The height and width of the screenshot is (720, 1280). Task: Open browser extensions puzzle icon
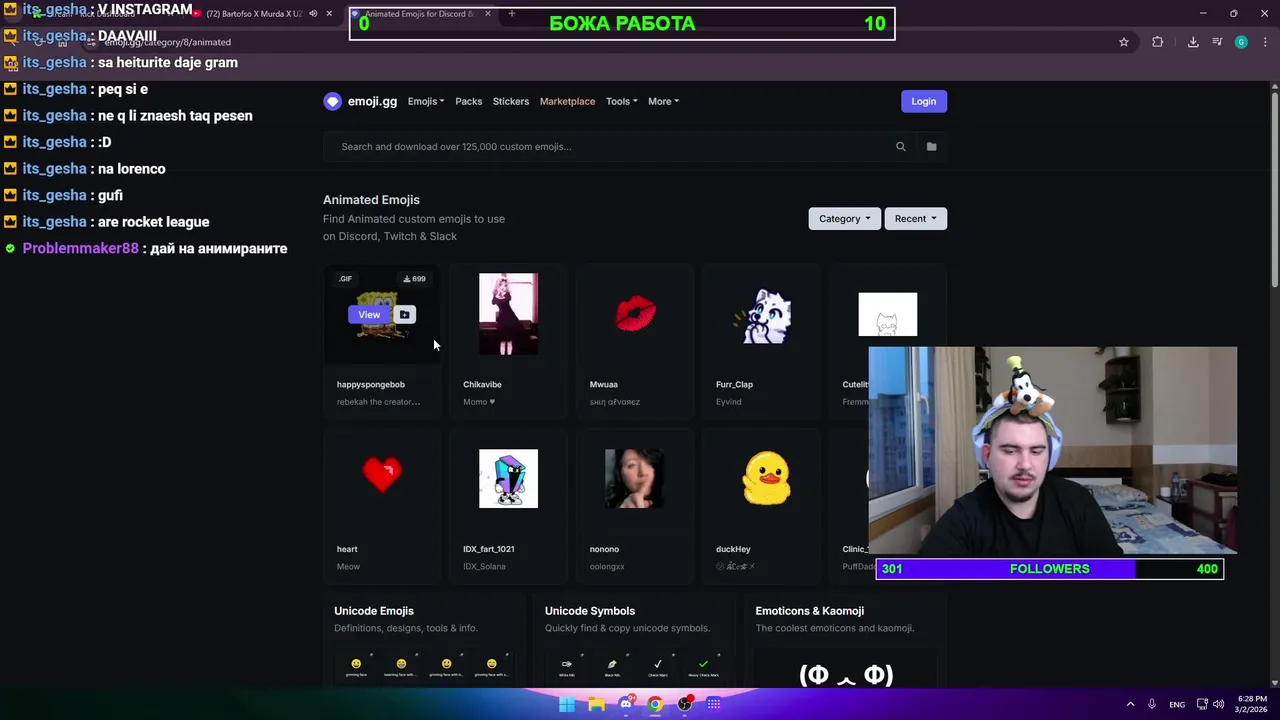pos(1158,42)
